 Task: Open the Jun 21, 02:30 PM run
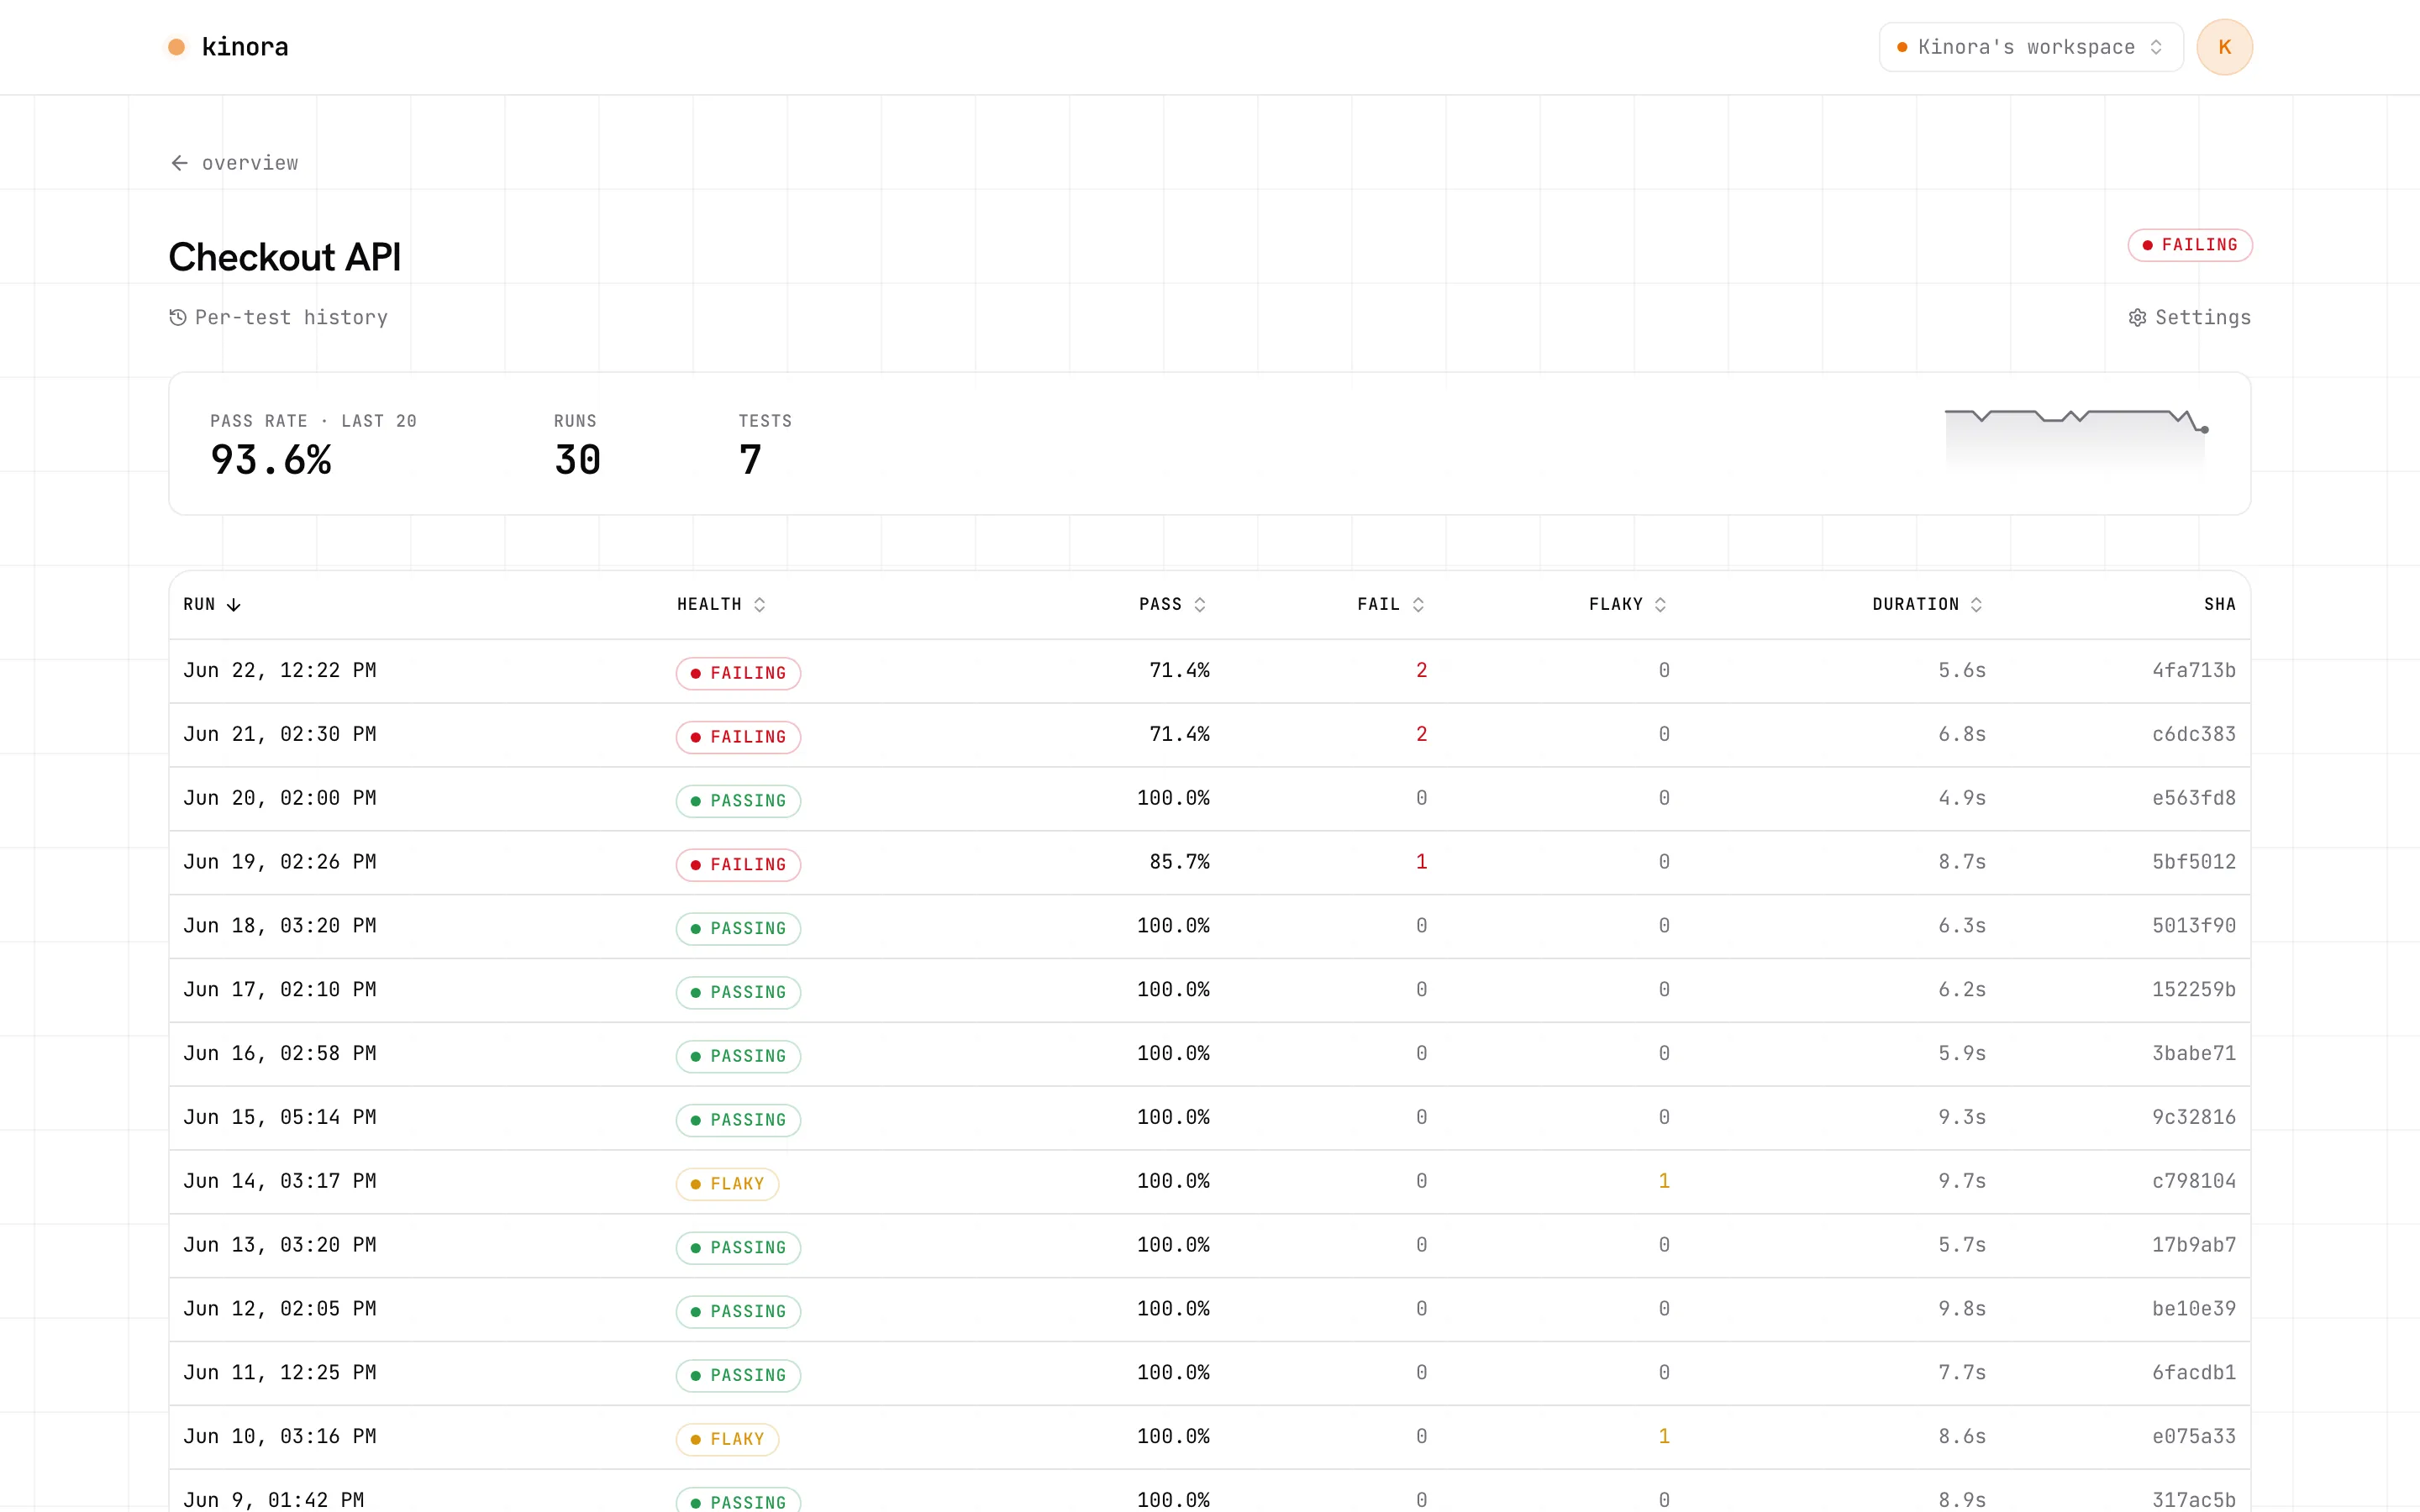point(1209,735)
